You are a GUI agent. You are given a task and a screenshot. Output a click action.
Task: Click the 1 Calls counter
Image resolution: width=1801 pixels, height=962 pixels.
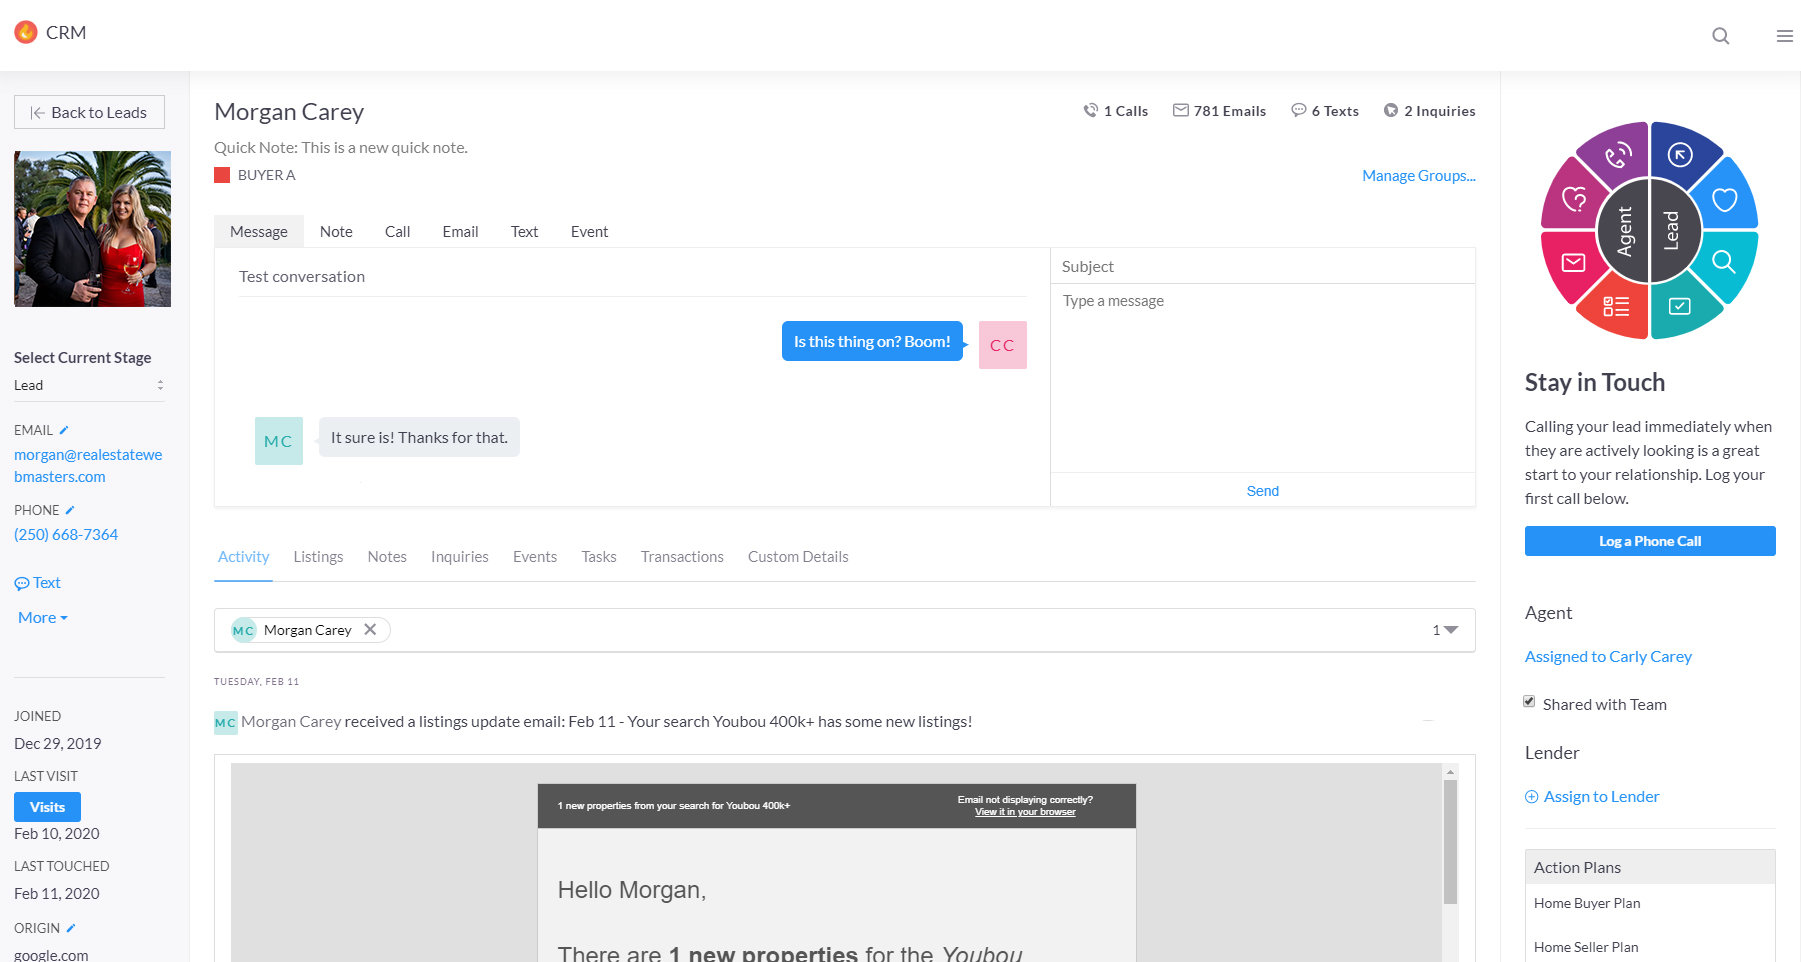[x=1115, y=111]
